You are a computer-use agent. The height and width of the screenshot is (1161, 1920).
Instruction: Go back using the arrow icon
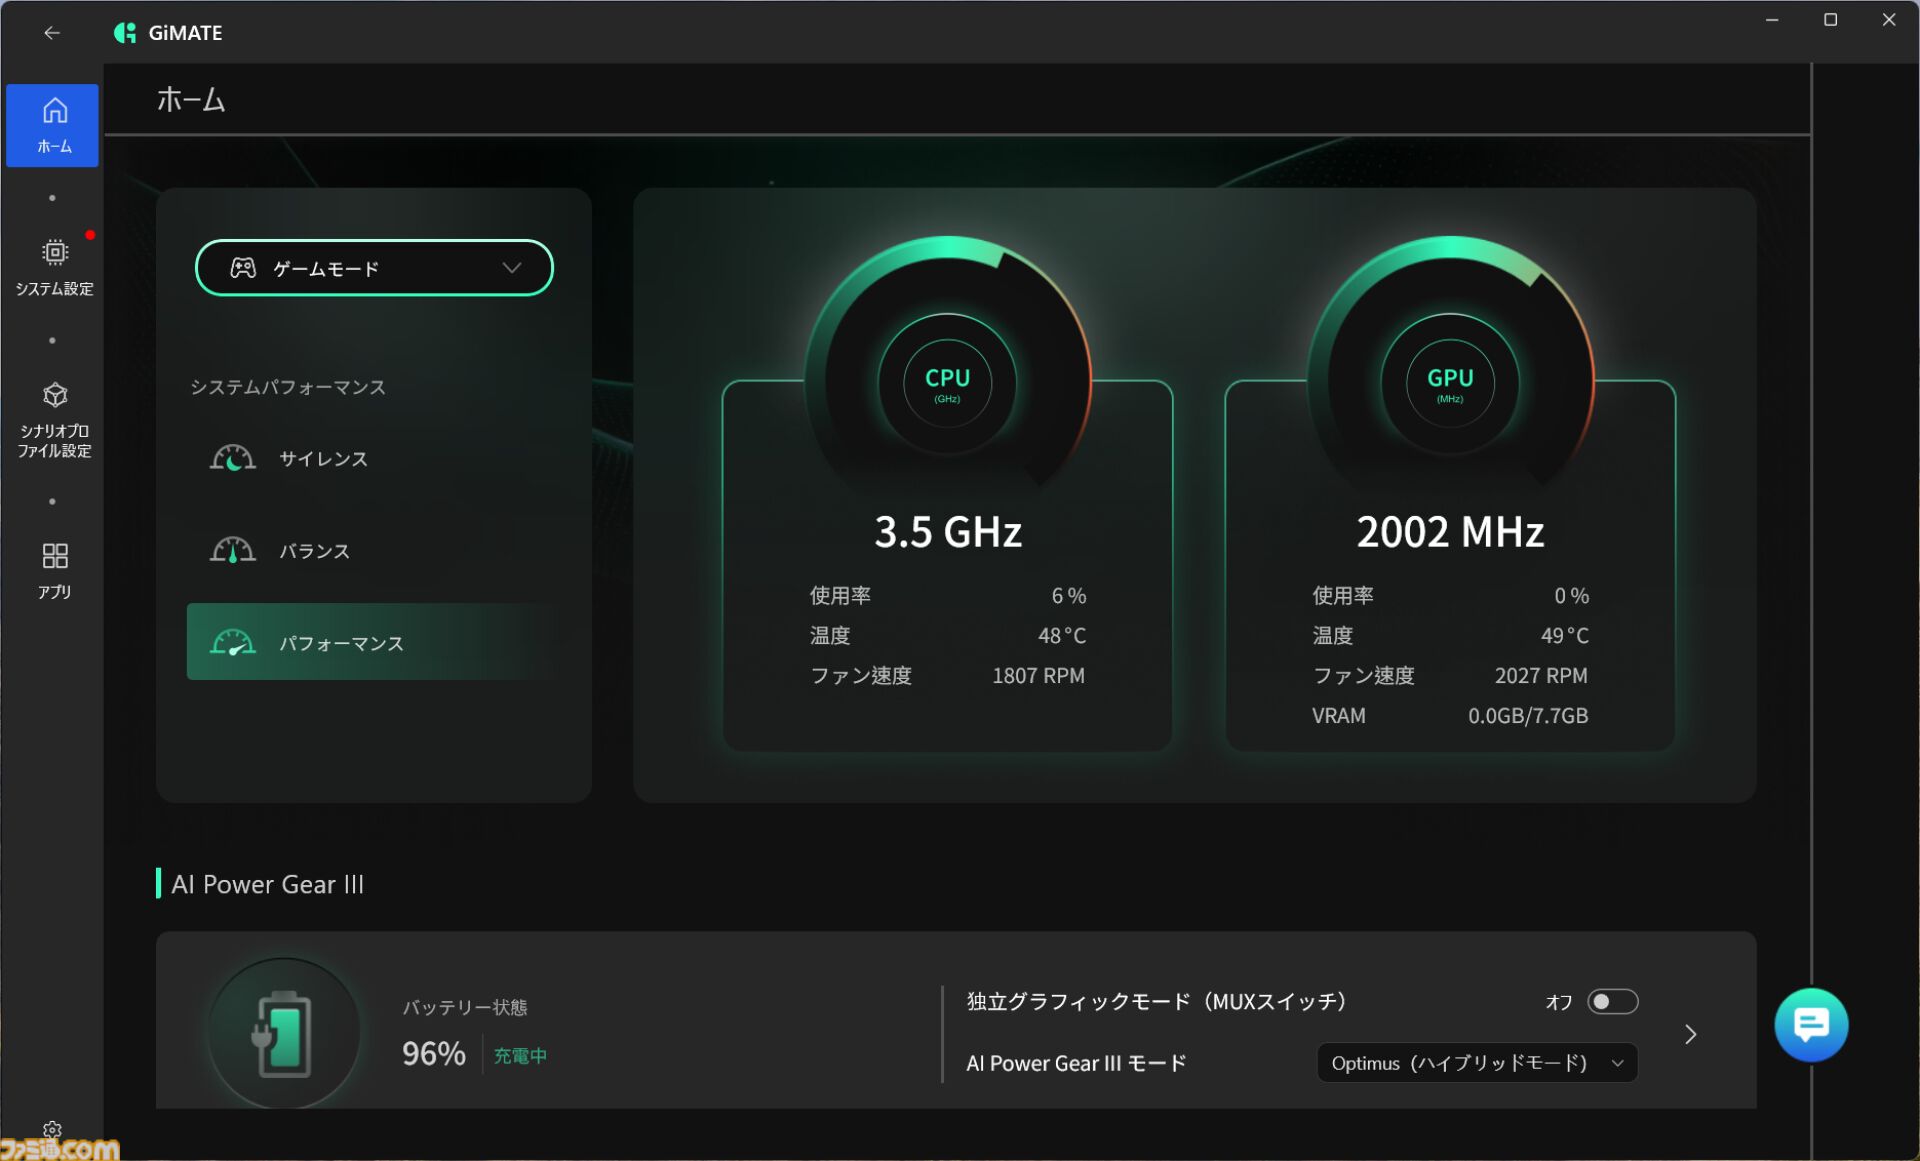tap(51, 33)
